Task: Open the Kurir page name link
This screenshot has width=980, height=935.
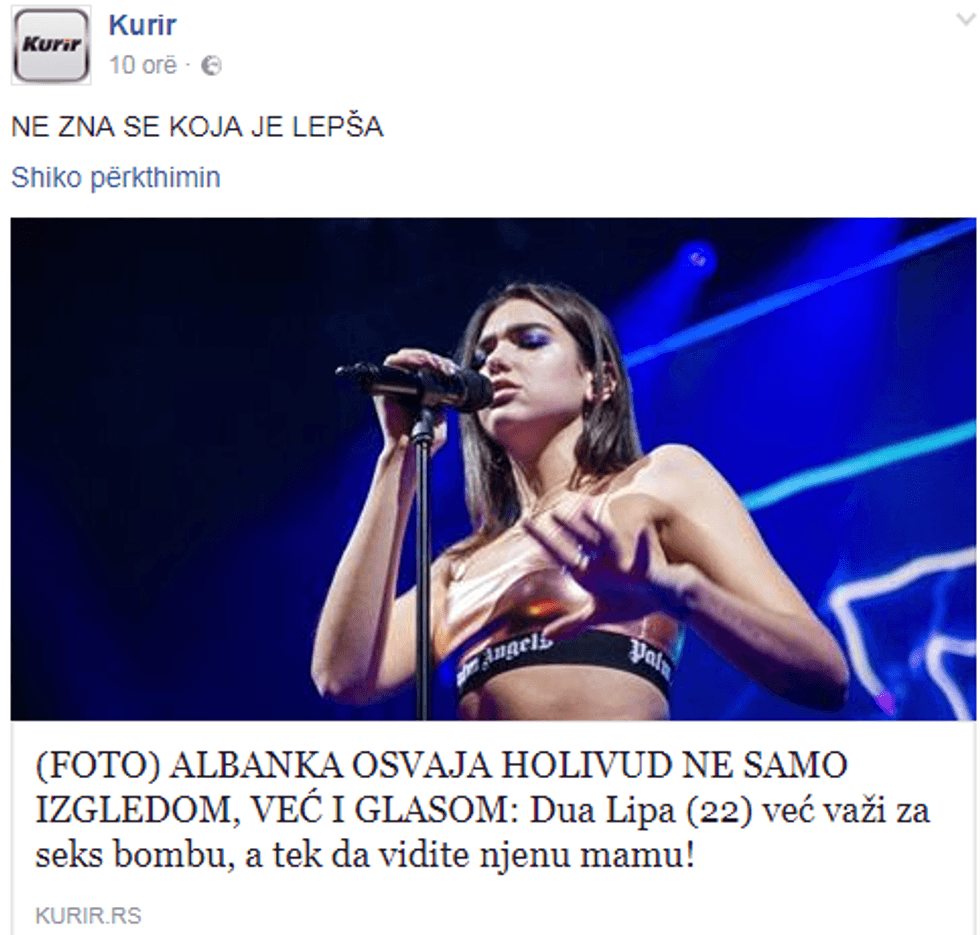Action: 142,25
